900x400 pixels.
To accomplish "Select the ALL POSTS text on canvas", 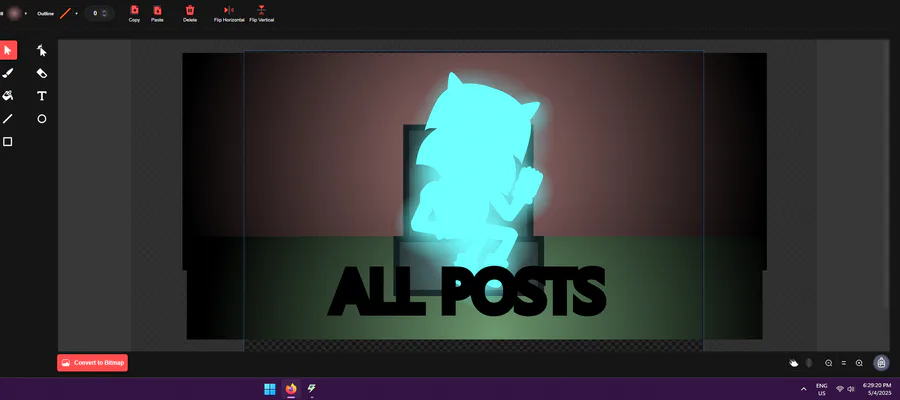I will [467, 292].
